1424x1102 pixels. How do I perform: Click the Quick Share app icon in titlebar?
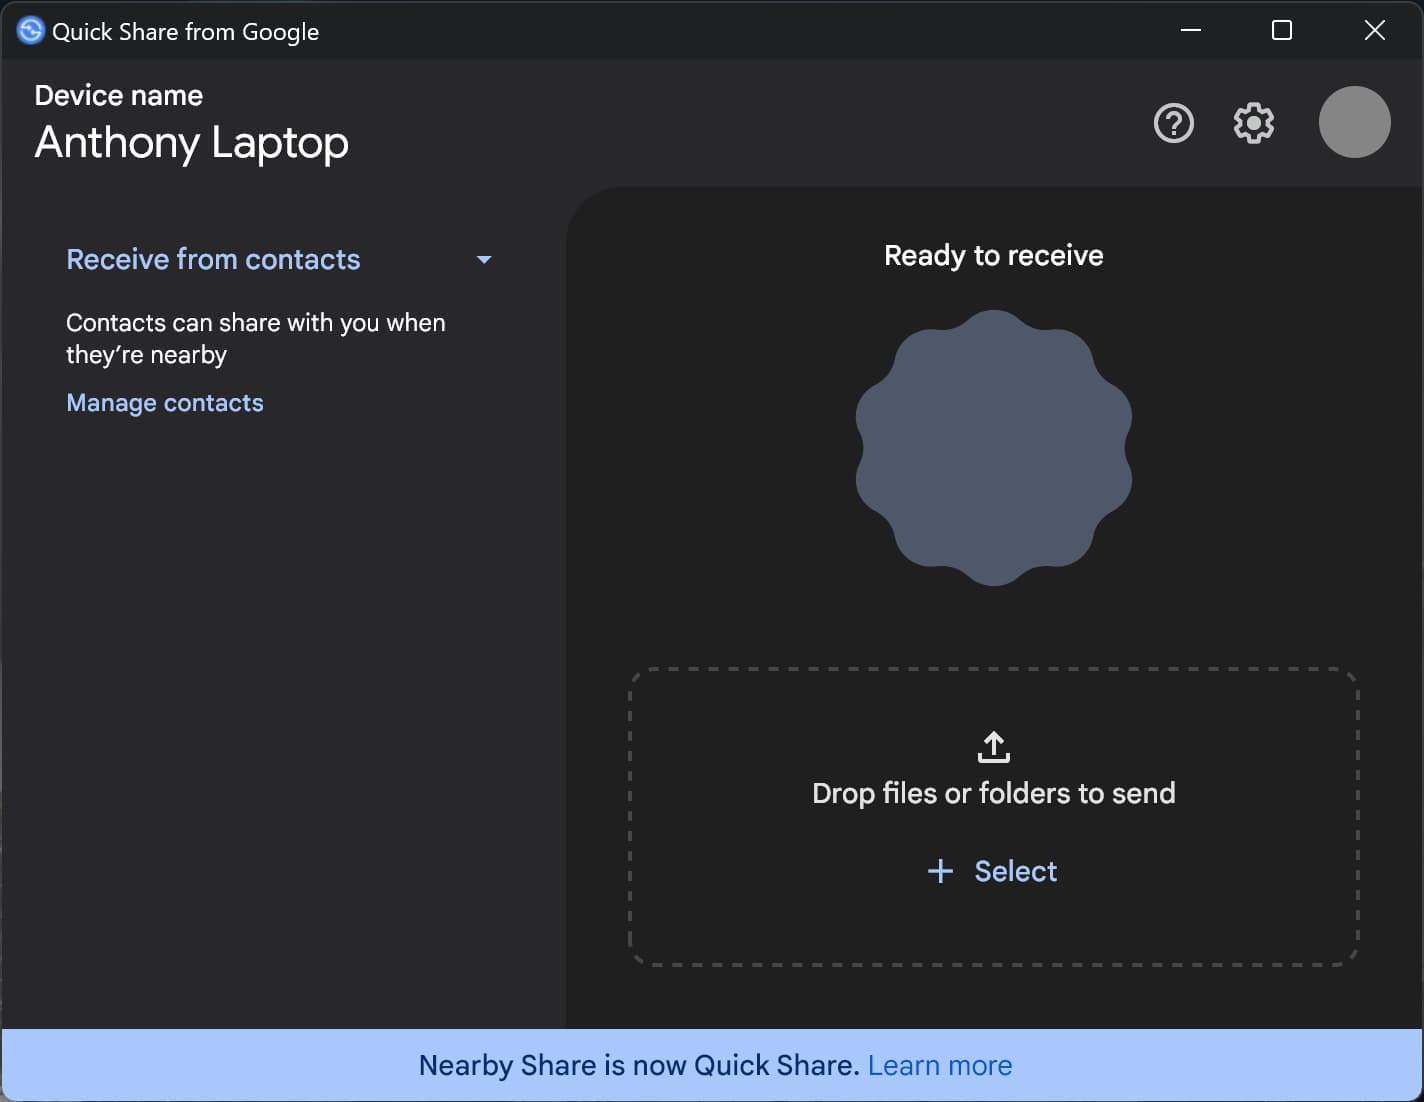click(29, 30)
